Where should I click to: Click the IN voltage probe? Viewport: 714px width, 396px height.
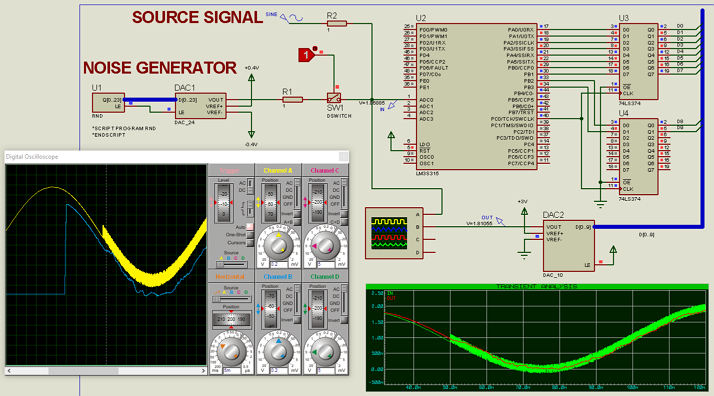[x=392, y=105]
